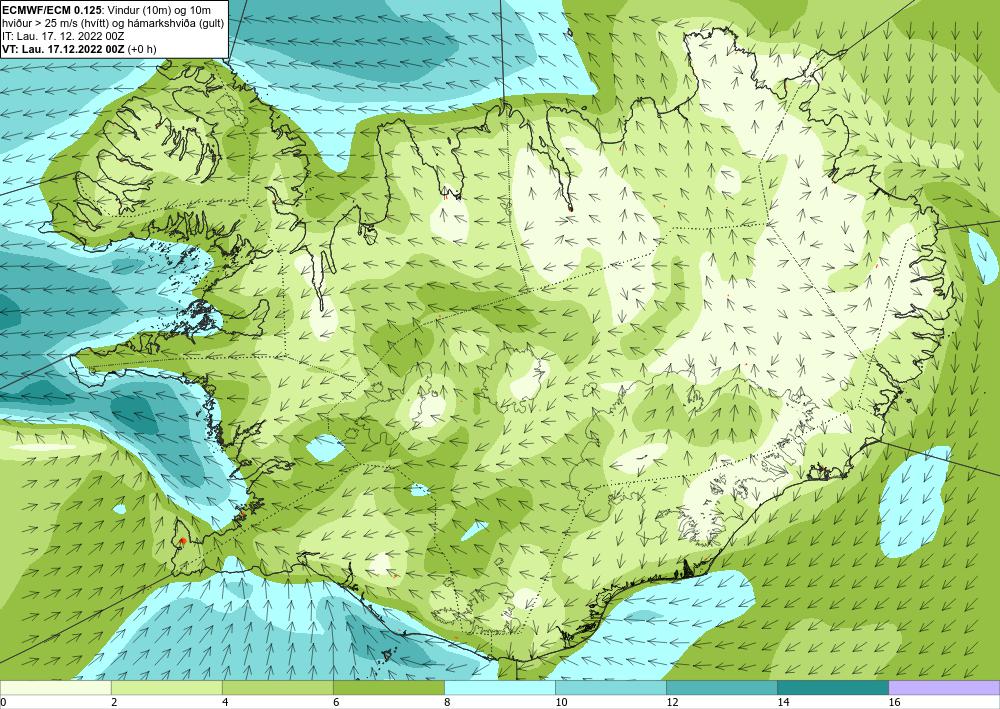
Task: Click the scale label '10'
Action: click(561, 703)
